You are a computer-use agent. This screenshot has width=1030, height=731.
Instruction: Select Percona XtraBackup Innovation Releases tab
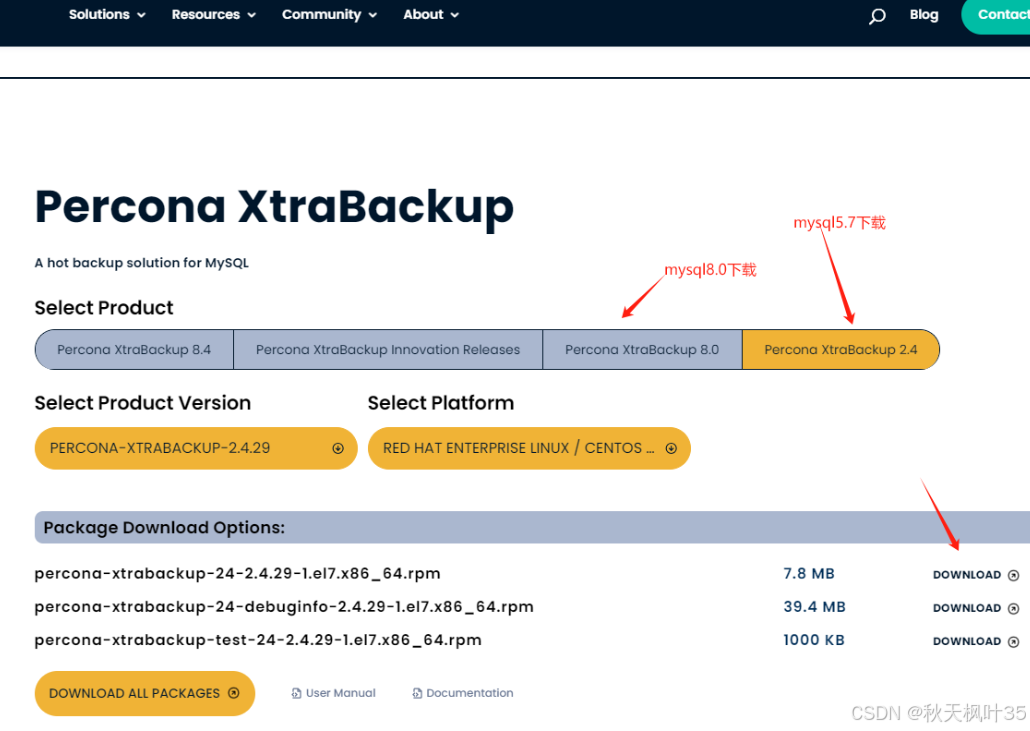pyautogui.click(x=388, y=350)
